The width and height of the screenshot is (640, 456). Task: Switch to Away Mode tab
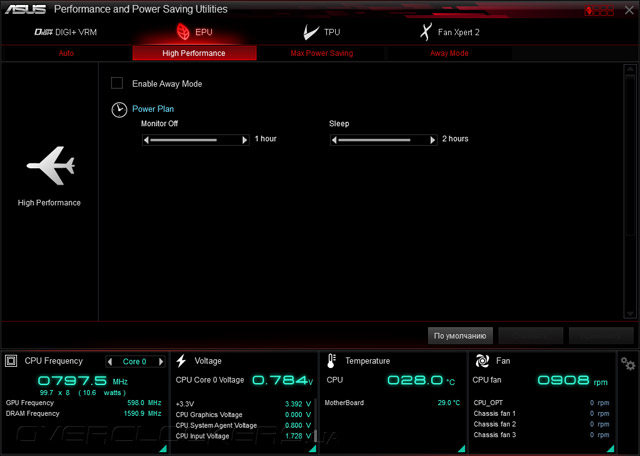tap(449, 53)
